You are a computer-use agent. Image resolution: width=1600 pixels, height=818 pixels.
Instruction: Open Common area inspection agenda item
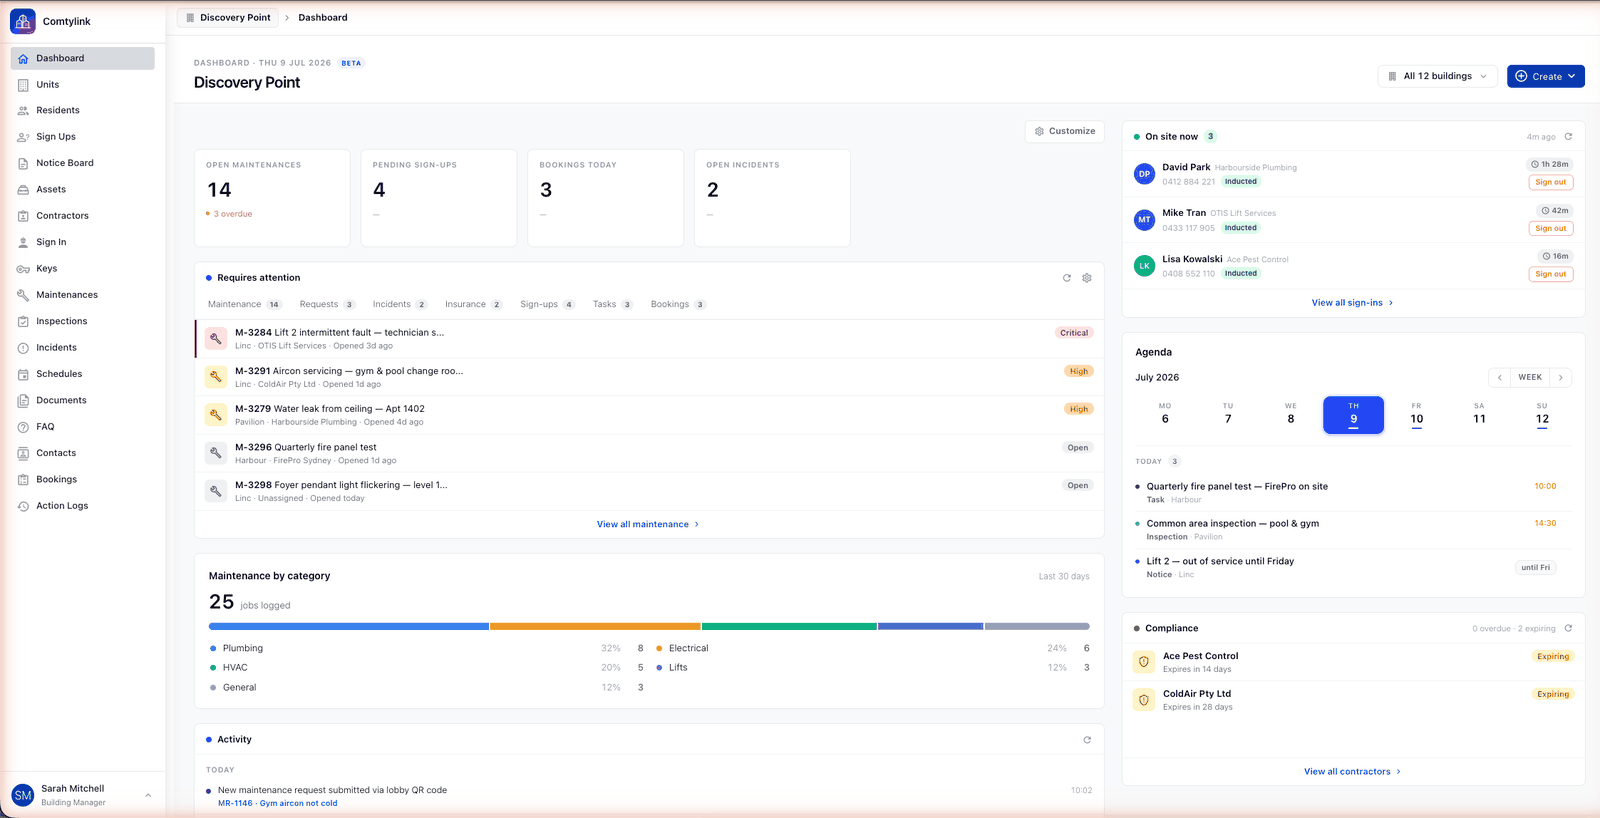tap(1353, 529)
